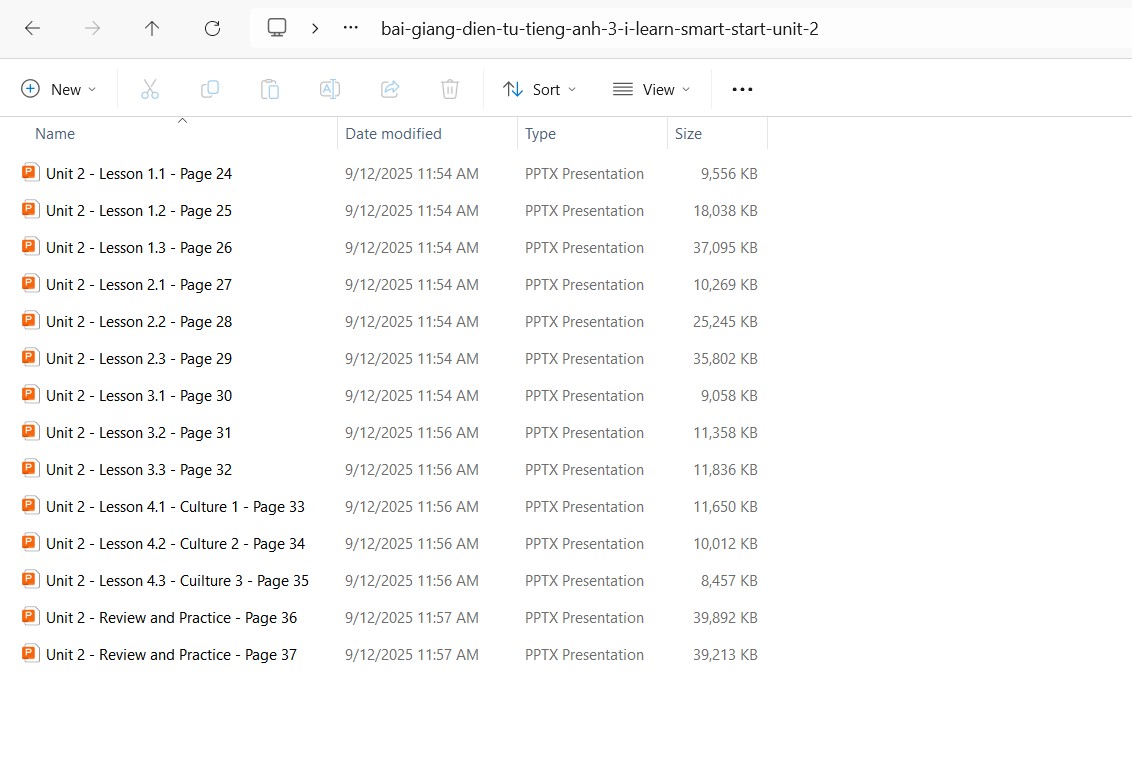Select the Unit 2 - Lesson 1.1 - Page 24 file

point(139,174)
